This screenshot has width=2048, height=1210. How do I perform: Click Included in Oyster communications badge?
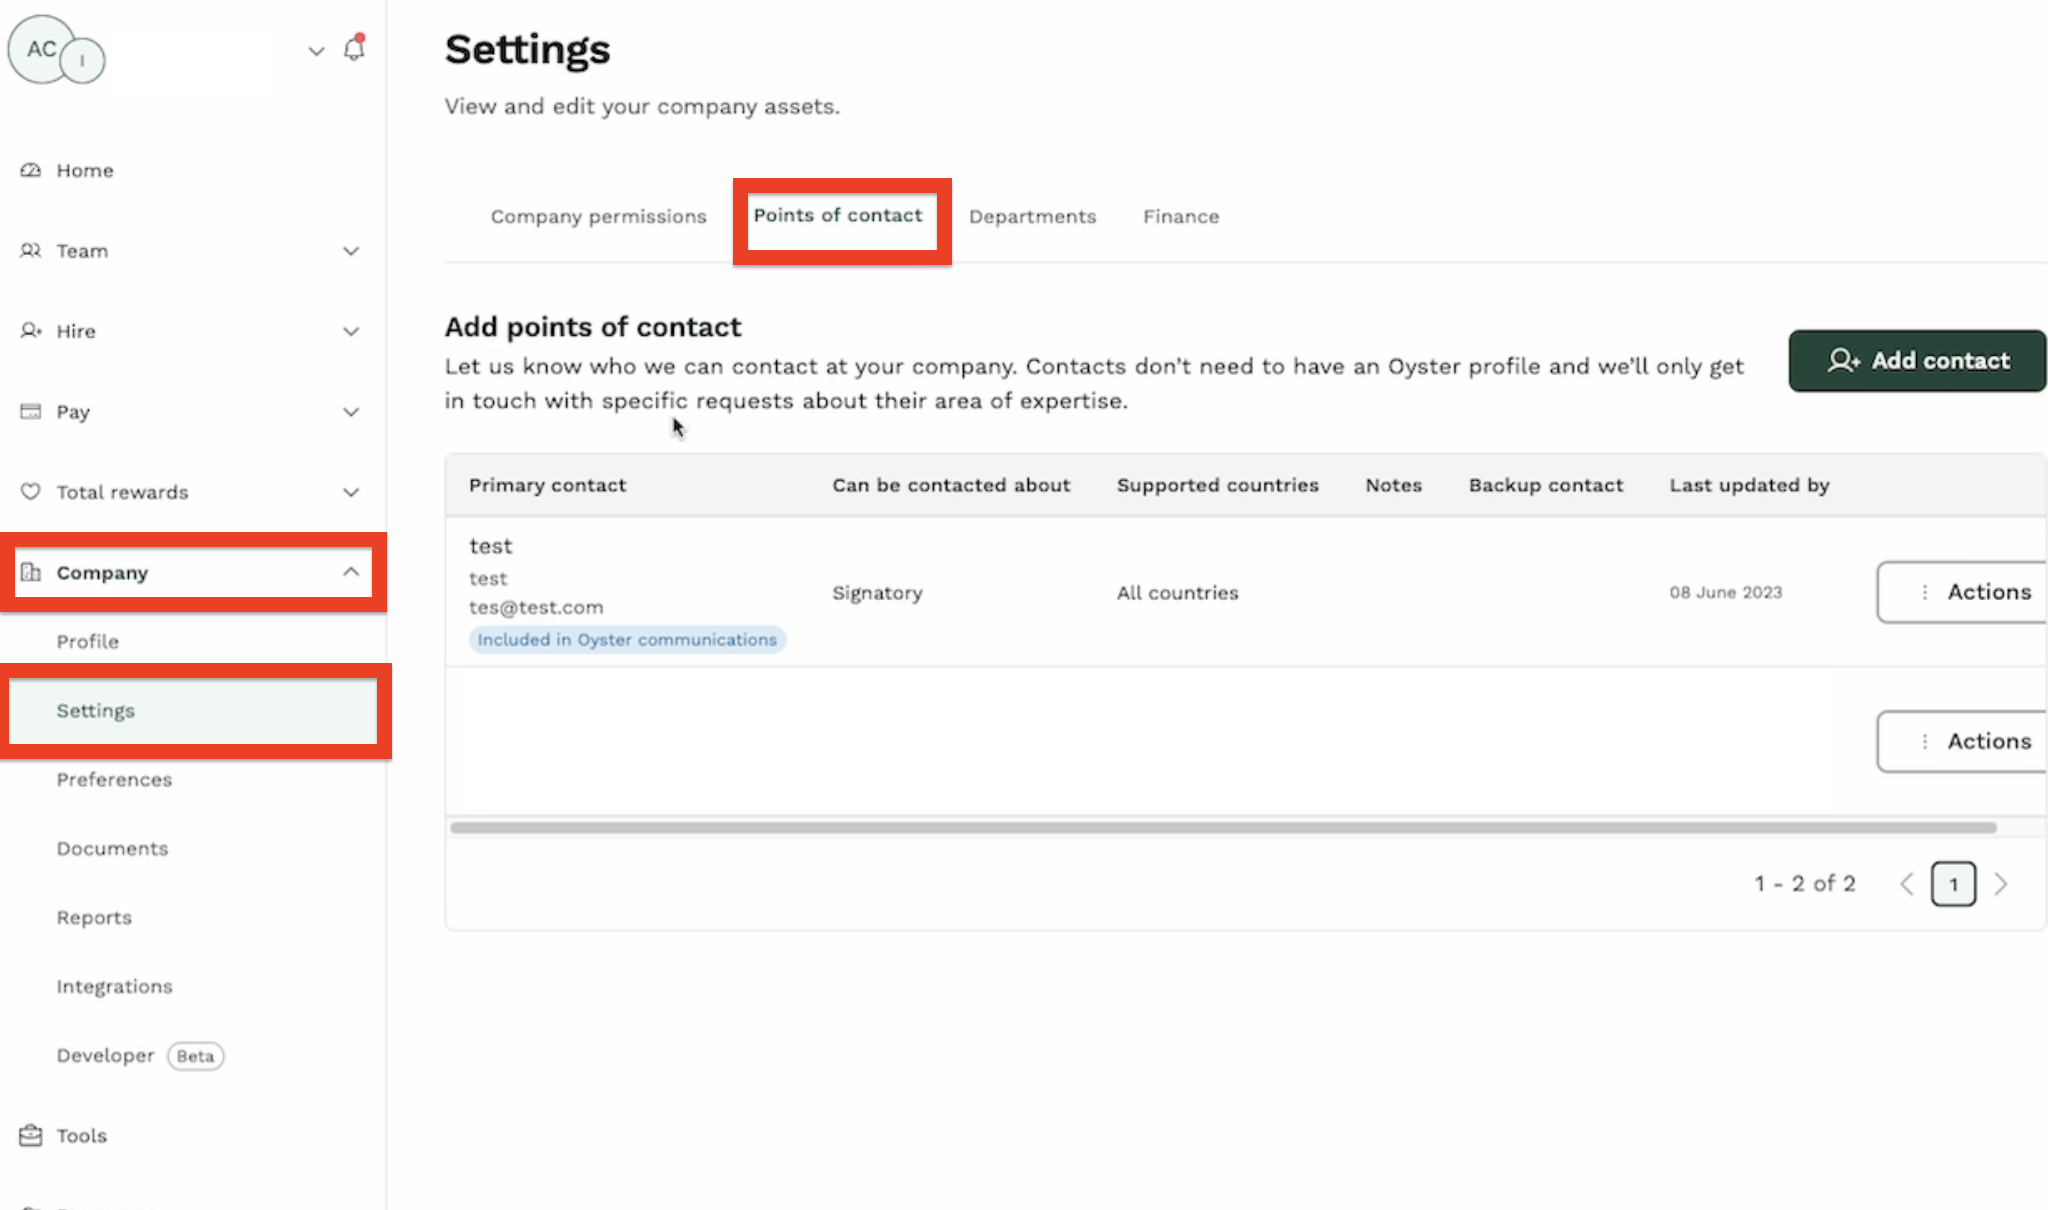click(x=627, y=640)
